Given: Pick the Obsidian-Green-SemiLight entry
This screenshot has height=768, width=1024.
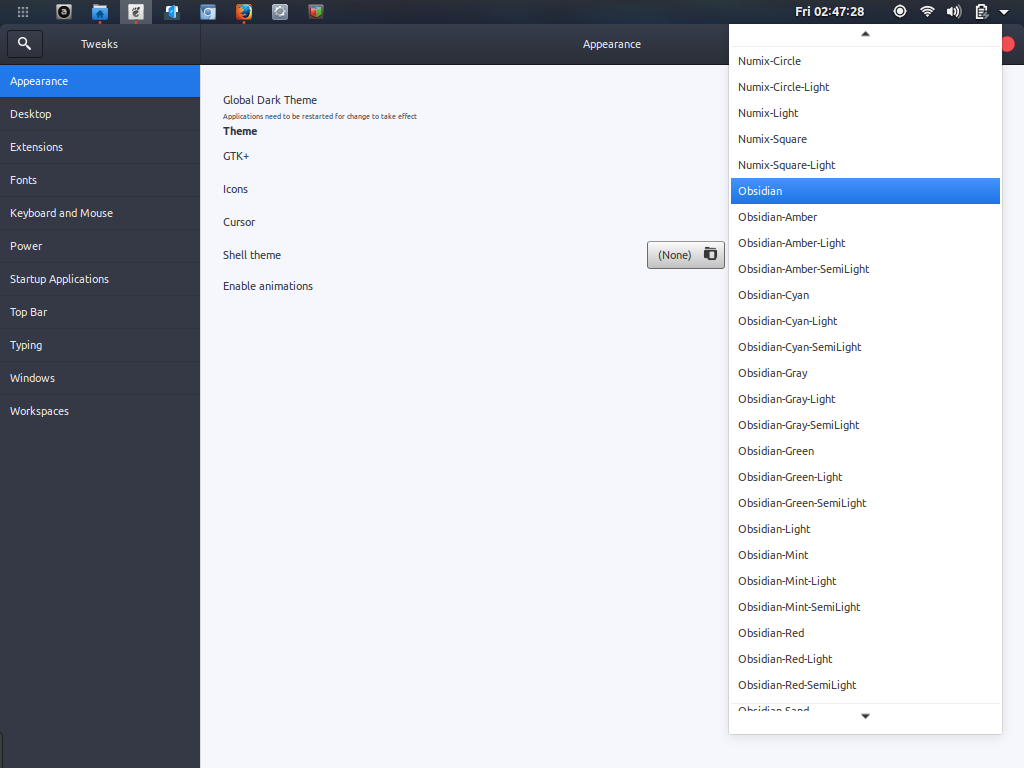Looking at the screenshot, I should [865, 503].
